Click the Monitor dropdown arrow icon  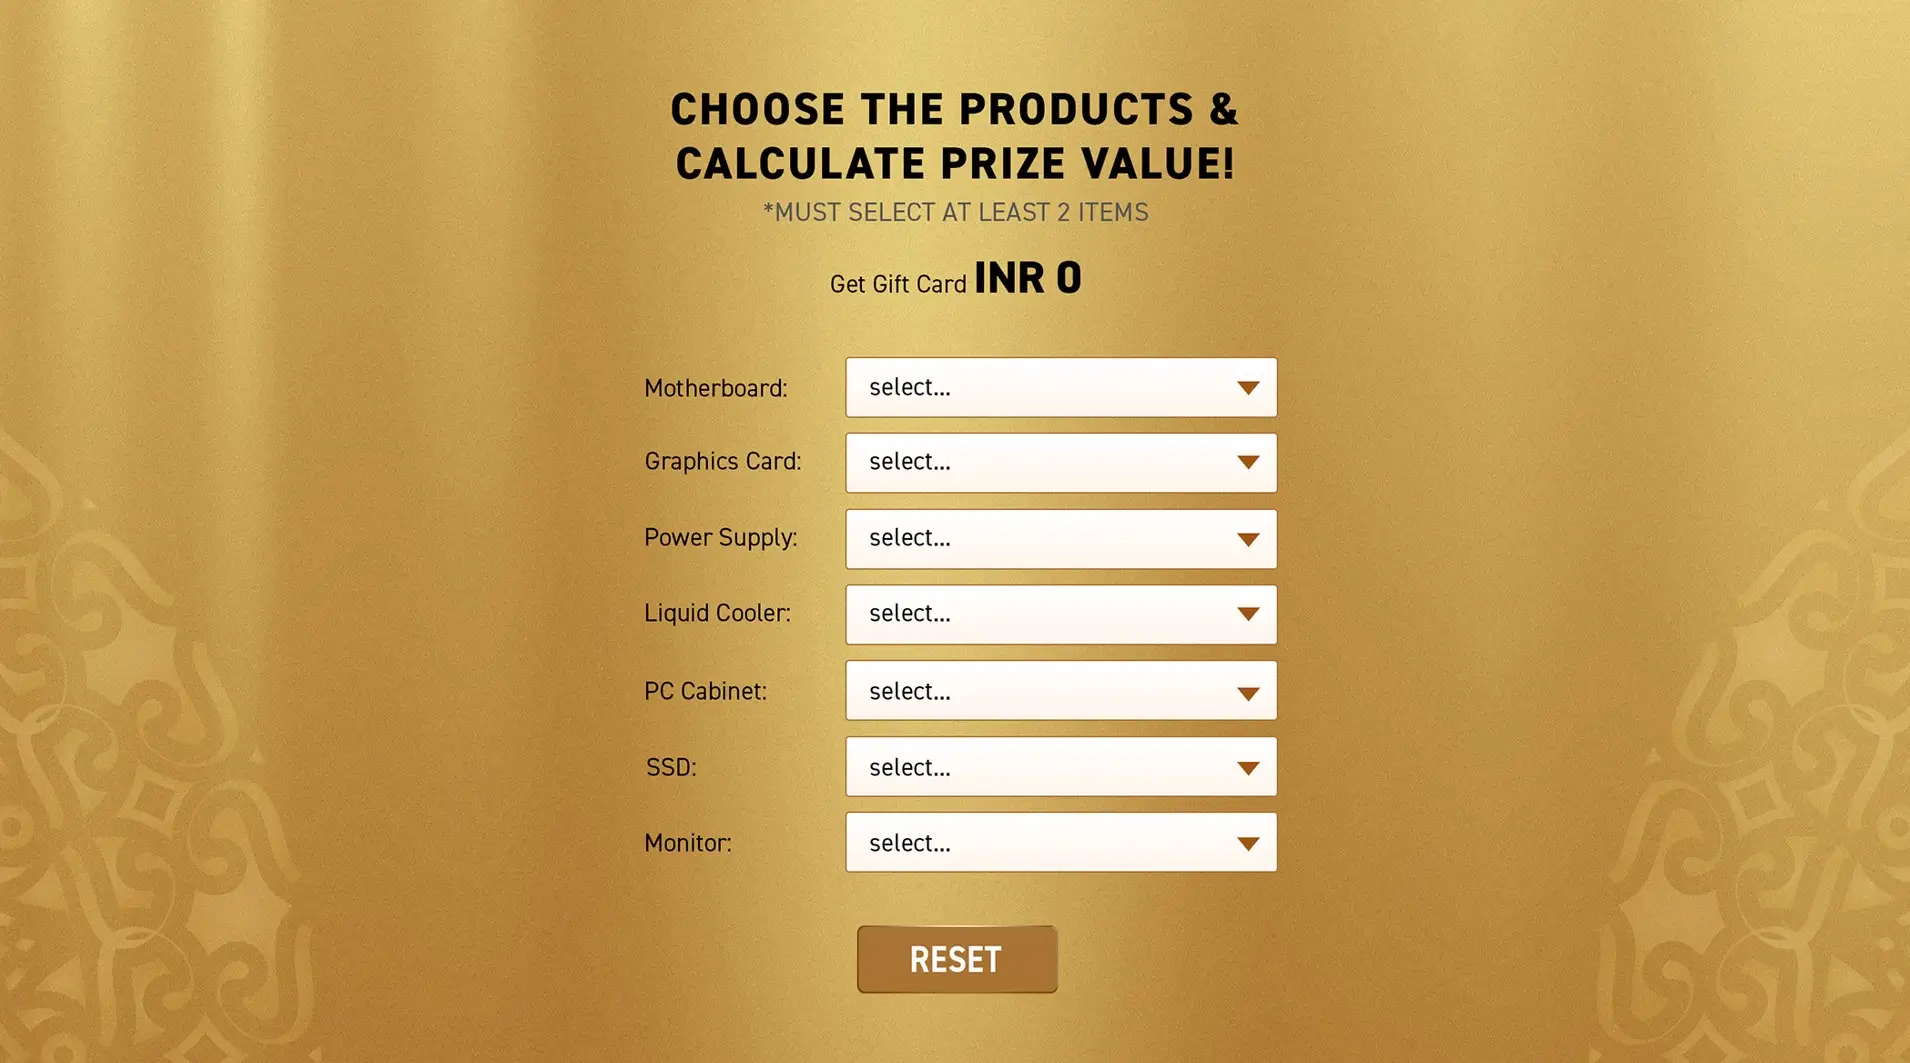click(x=1248, y=842)
